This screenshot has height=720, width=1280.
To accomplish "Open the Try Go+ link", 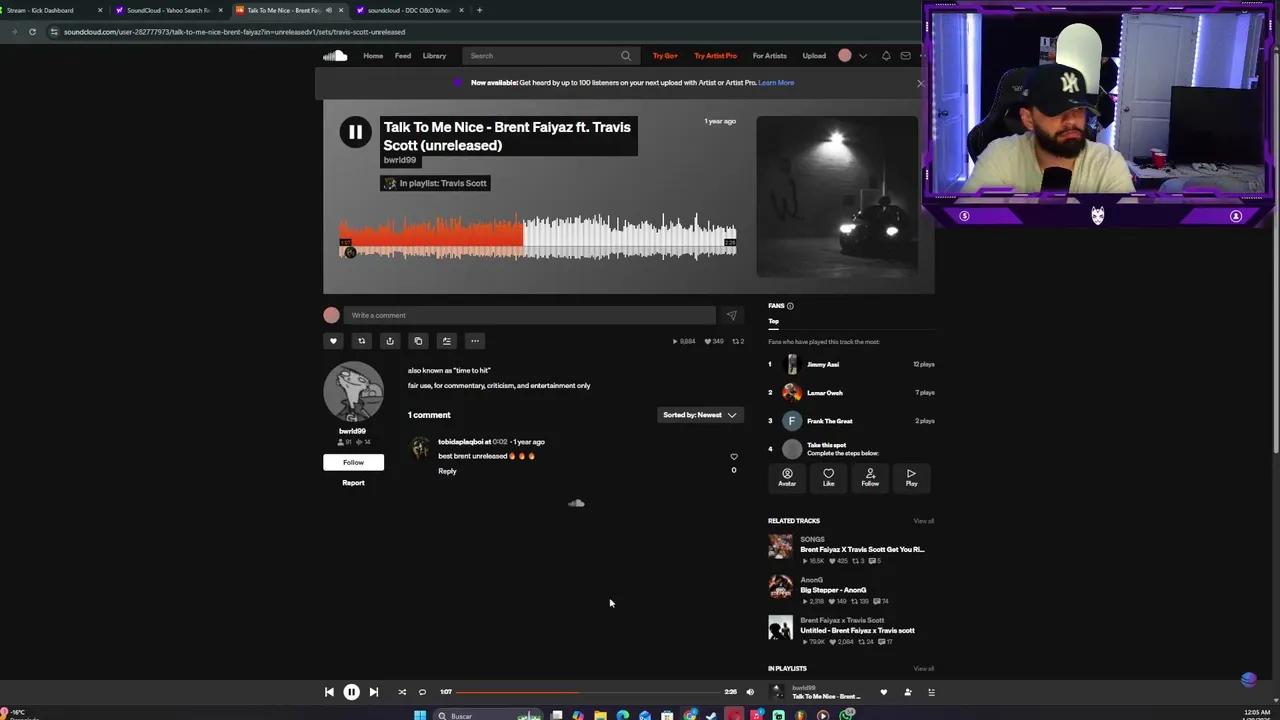I will pyautogui.click(x=665, y=56).
